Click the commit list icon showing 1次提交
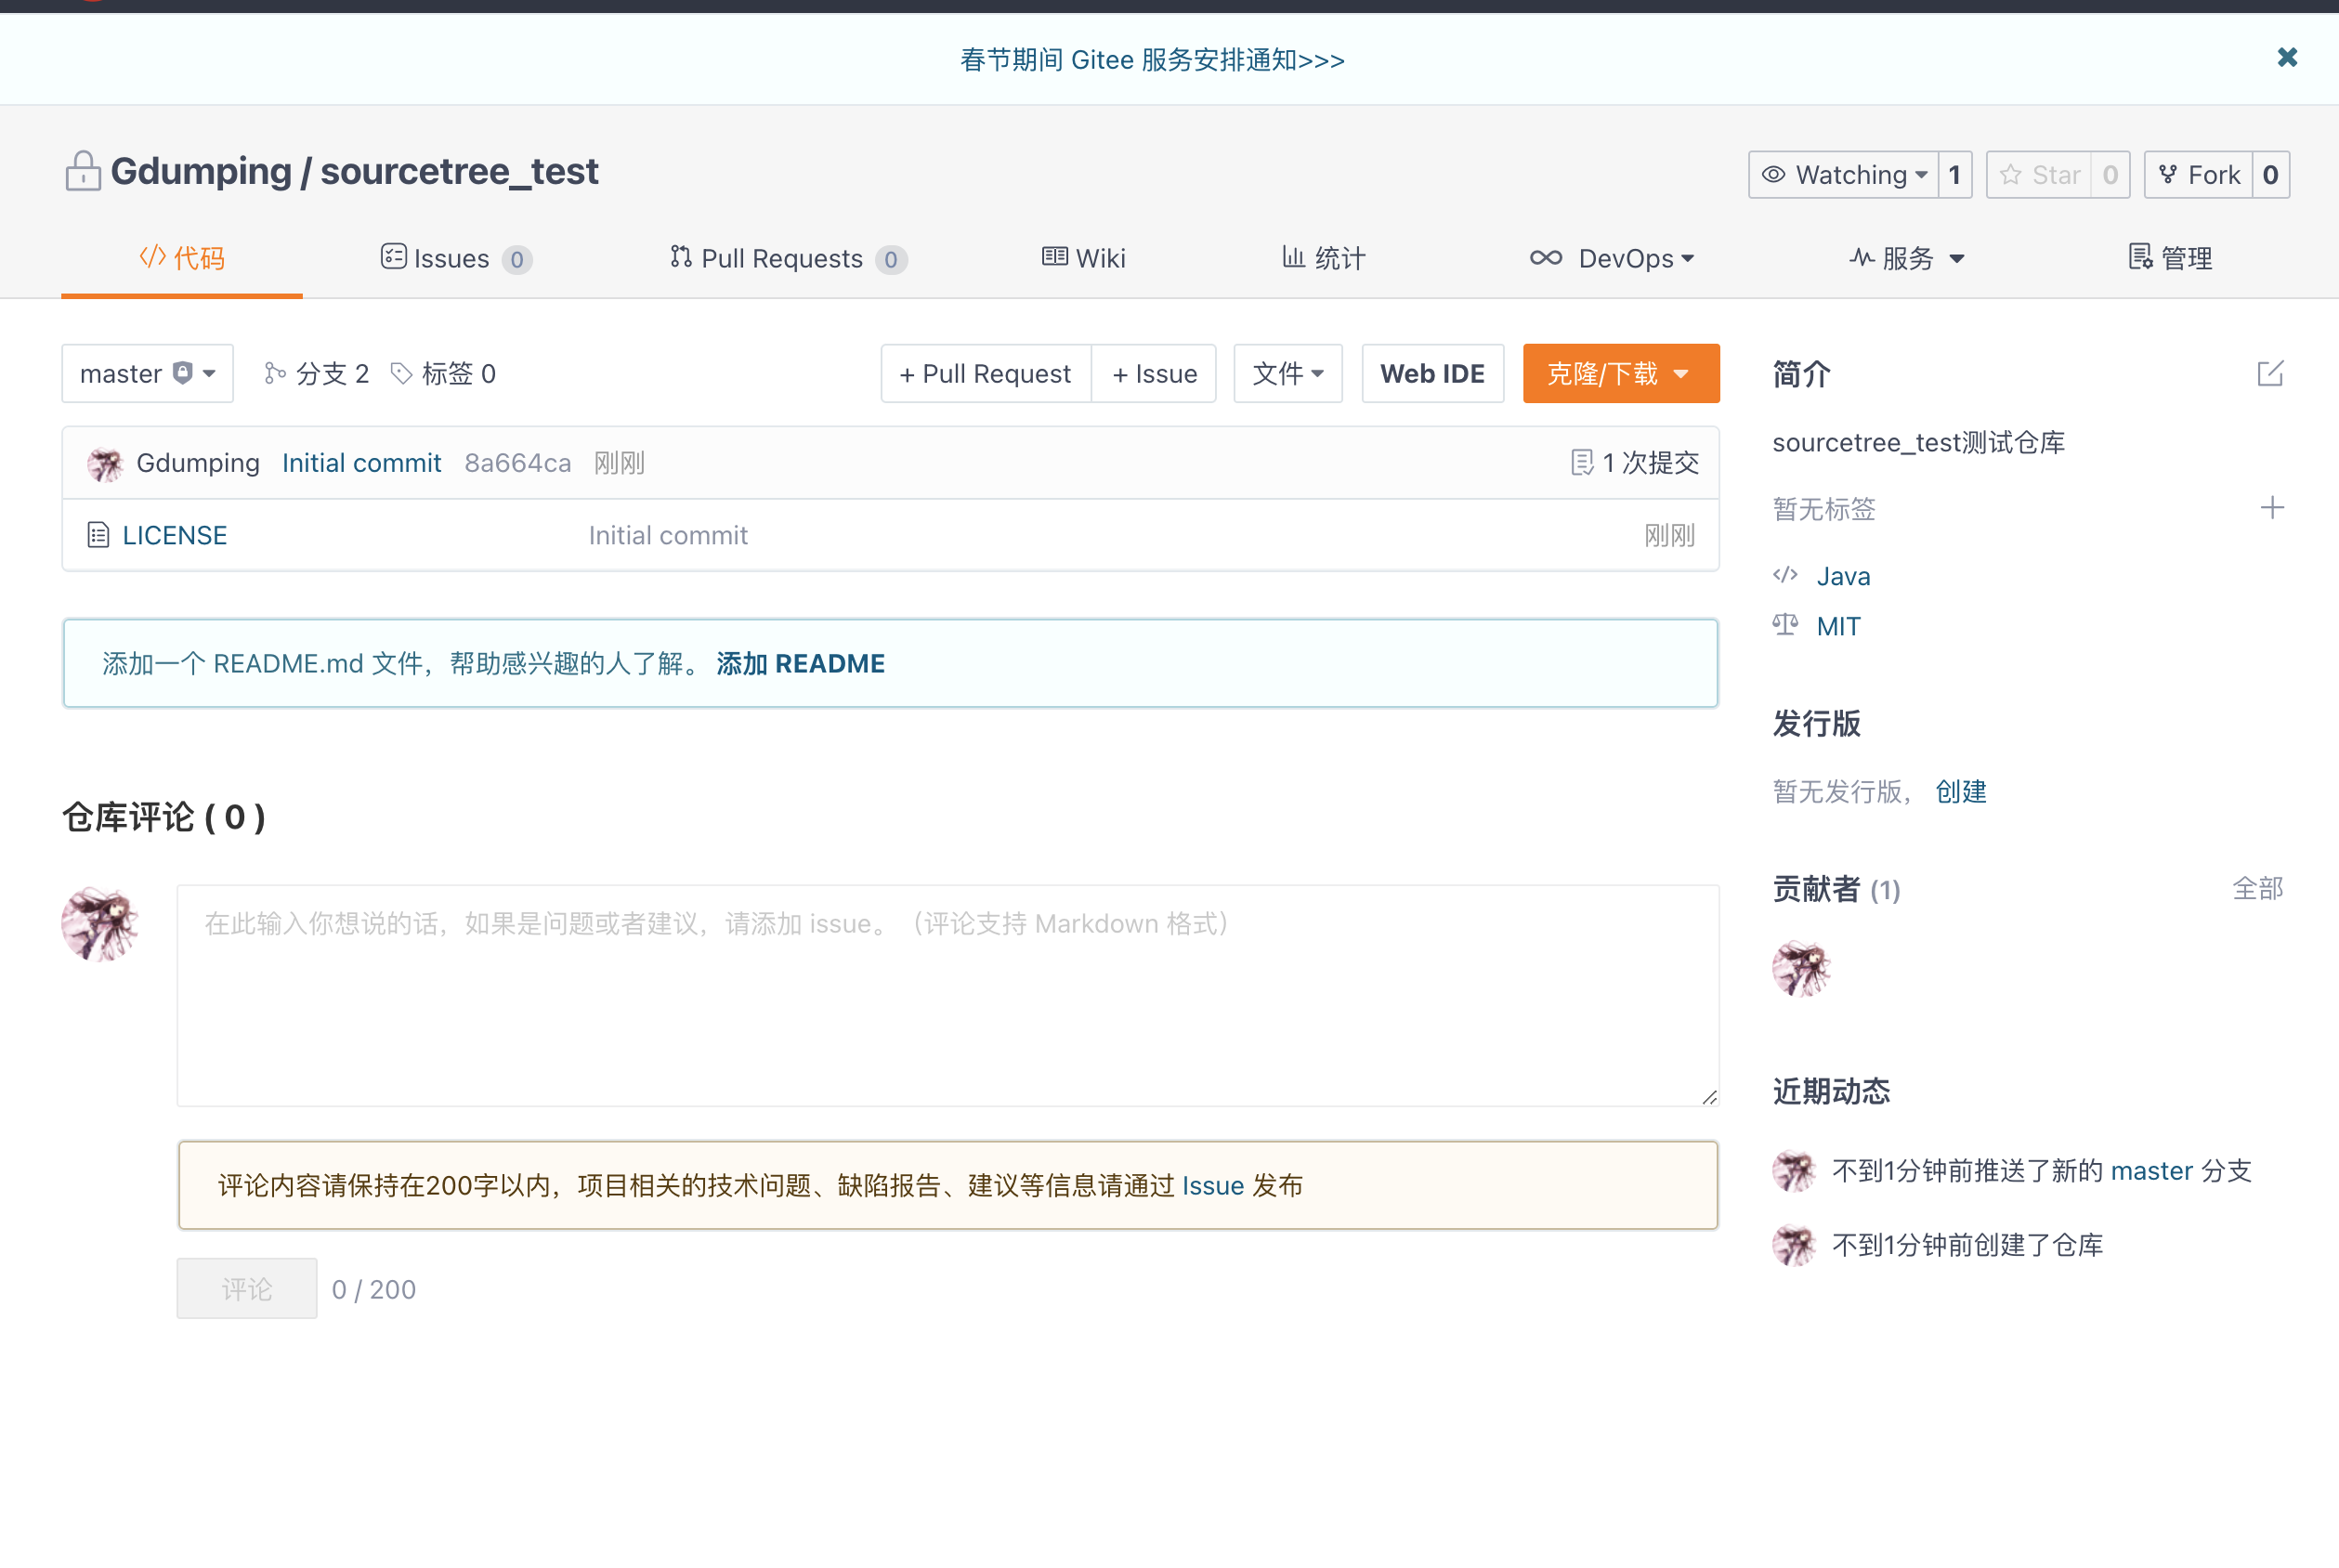The width and height of the screenshot is (2339, 1568). coord(1583,462)
